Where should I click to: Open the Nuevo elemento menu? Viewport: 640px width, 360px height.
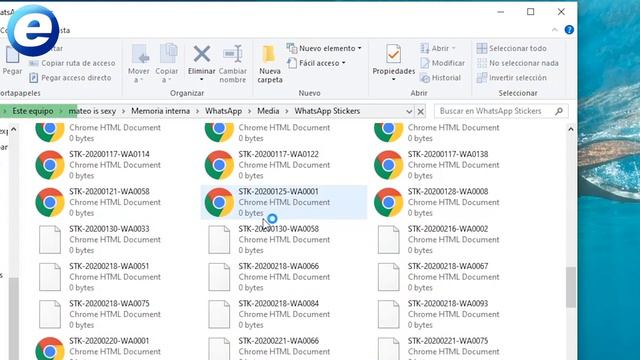324,48
